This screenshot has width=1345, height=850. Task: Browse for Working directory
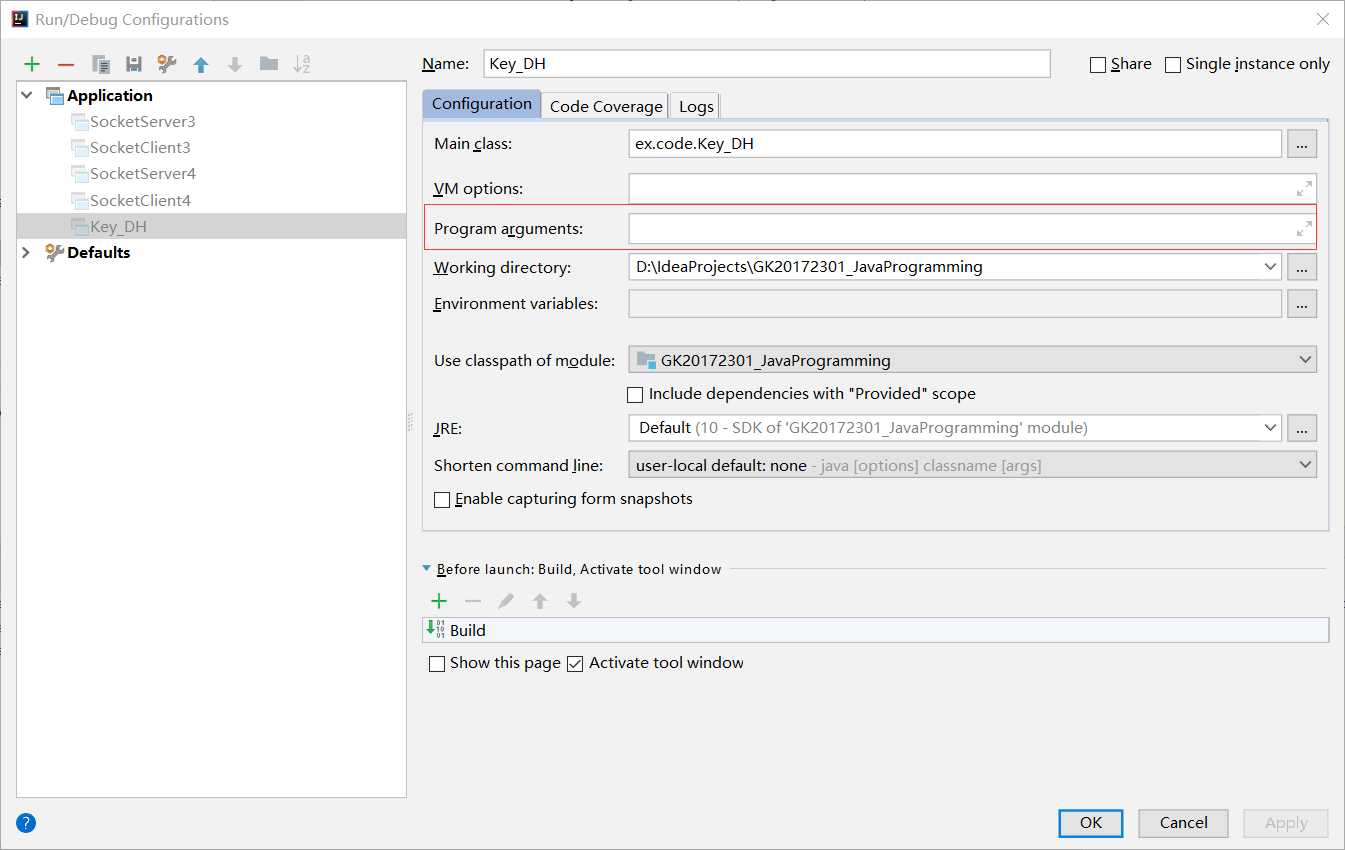pyautogui.click(x=1302, y=267)
